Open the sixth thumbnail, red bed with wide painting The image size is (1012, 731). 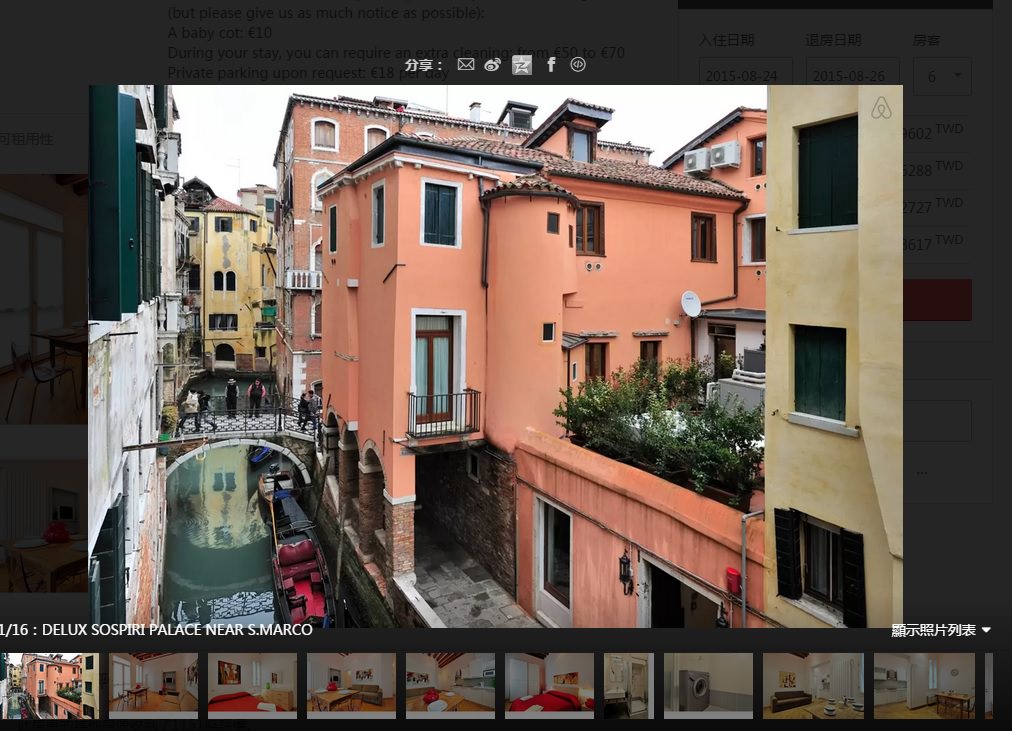(549, 685)
